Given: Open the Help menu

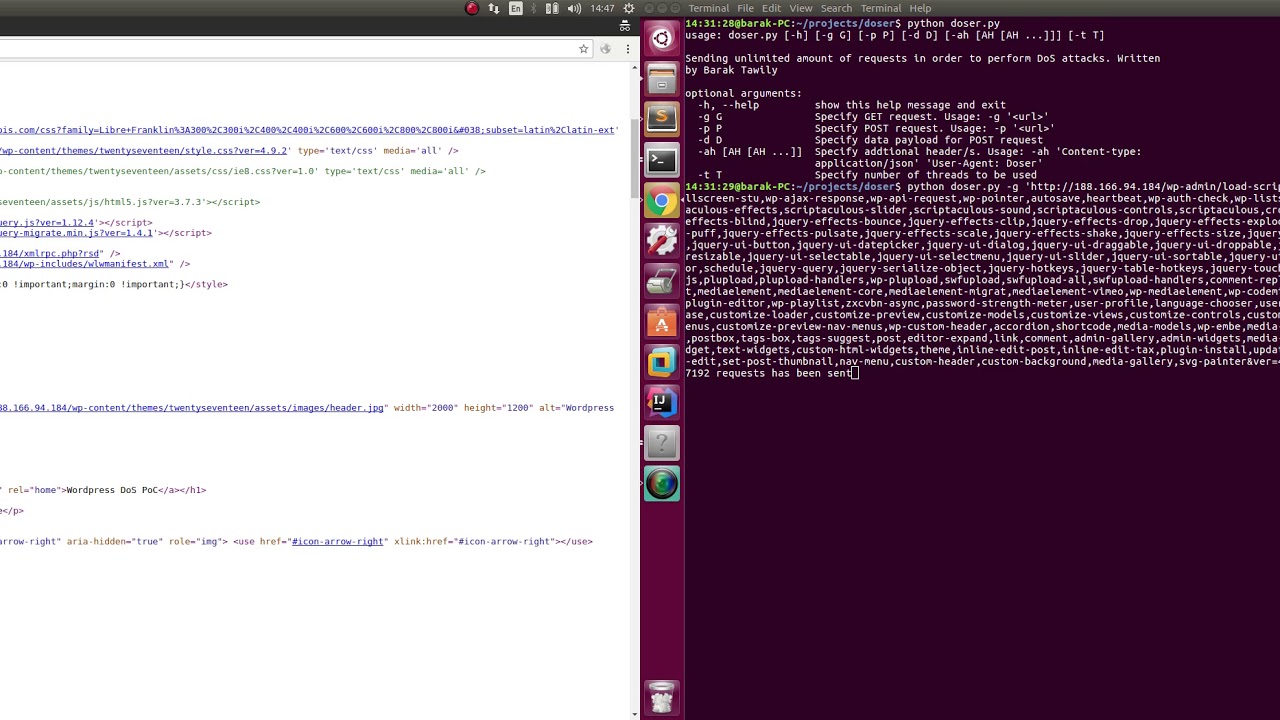Looking at the screenshot, I should point(920,8).
